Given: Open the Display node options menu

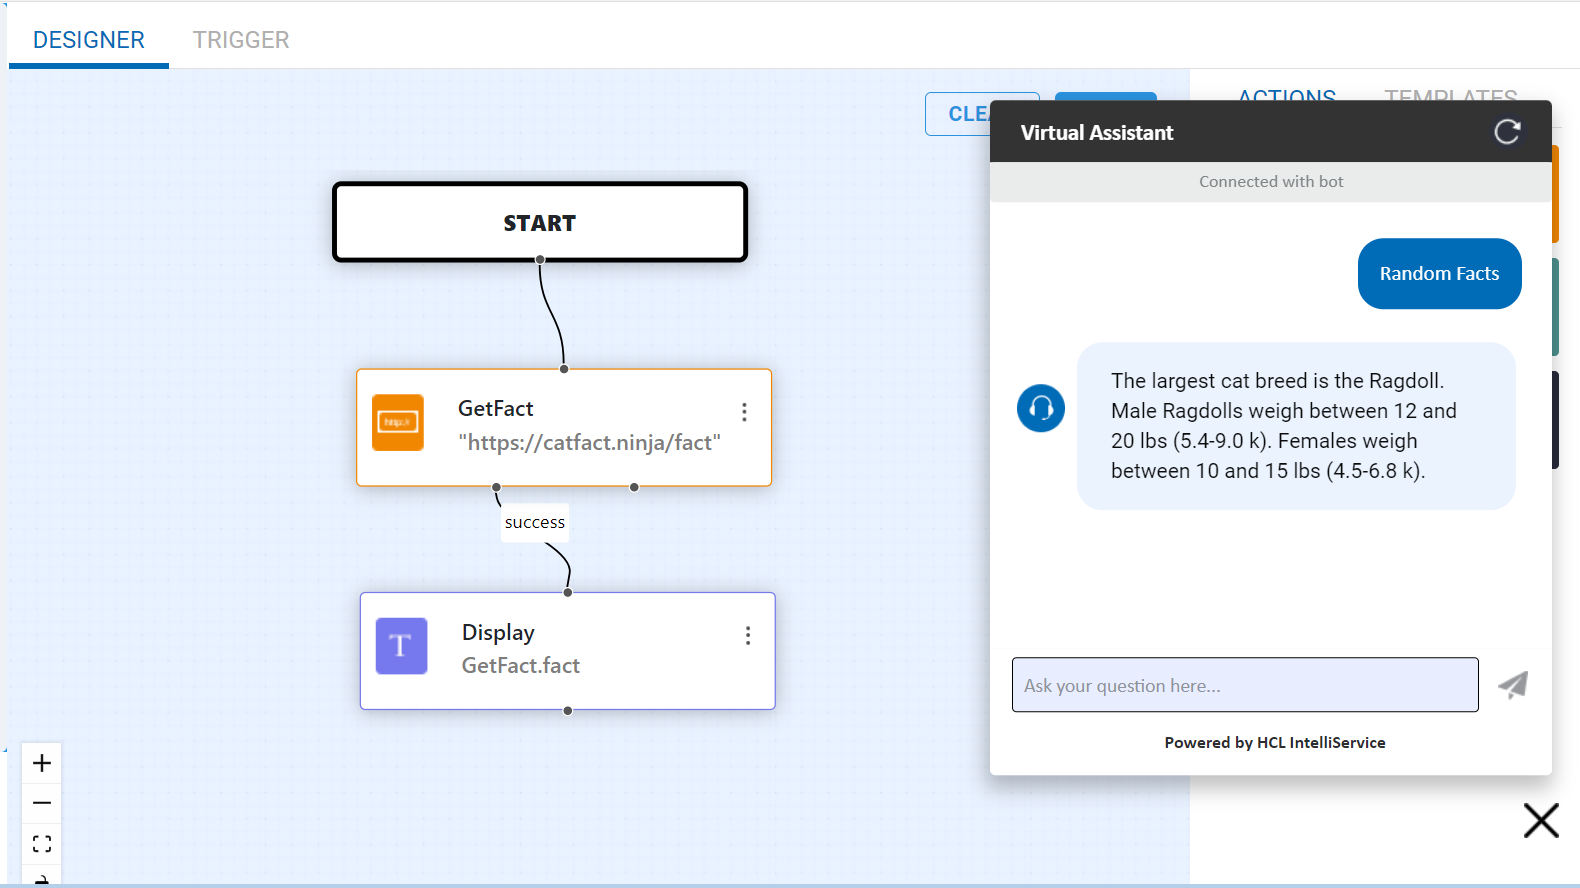Looking at the screenshot, I should click(x=748, y=636).
